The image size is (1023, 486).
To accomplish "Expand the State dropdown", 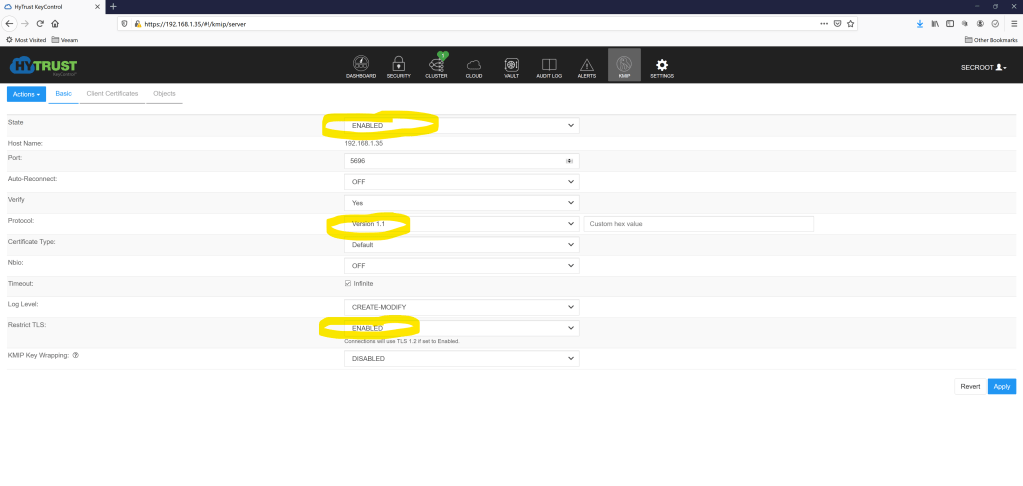I will [x=460, y=125].
